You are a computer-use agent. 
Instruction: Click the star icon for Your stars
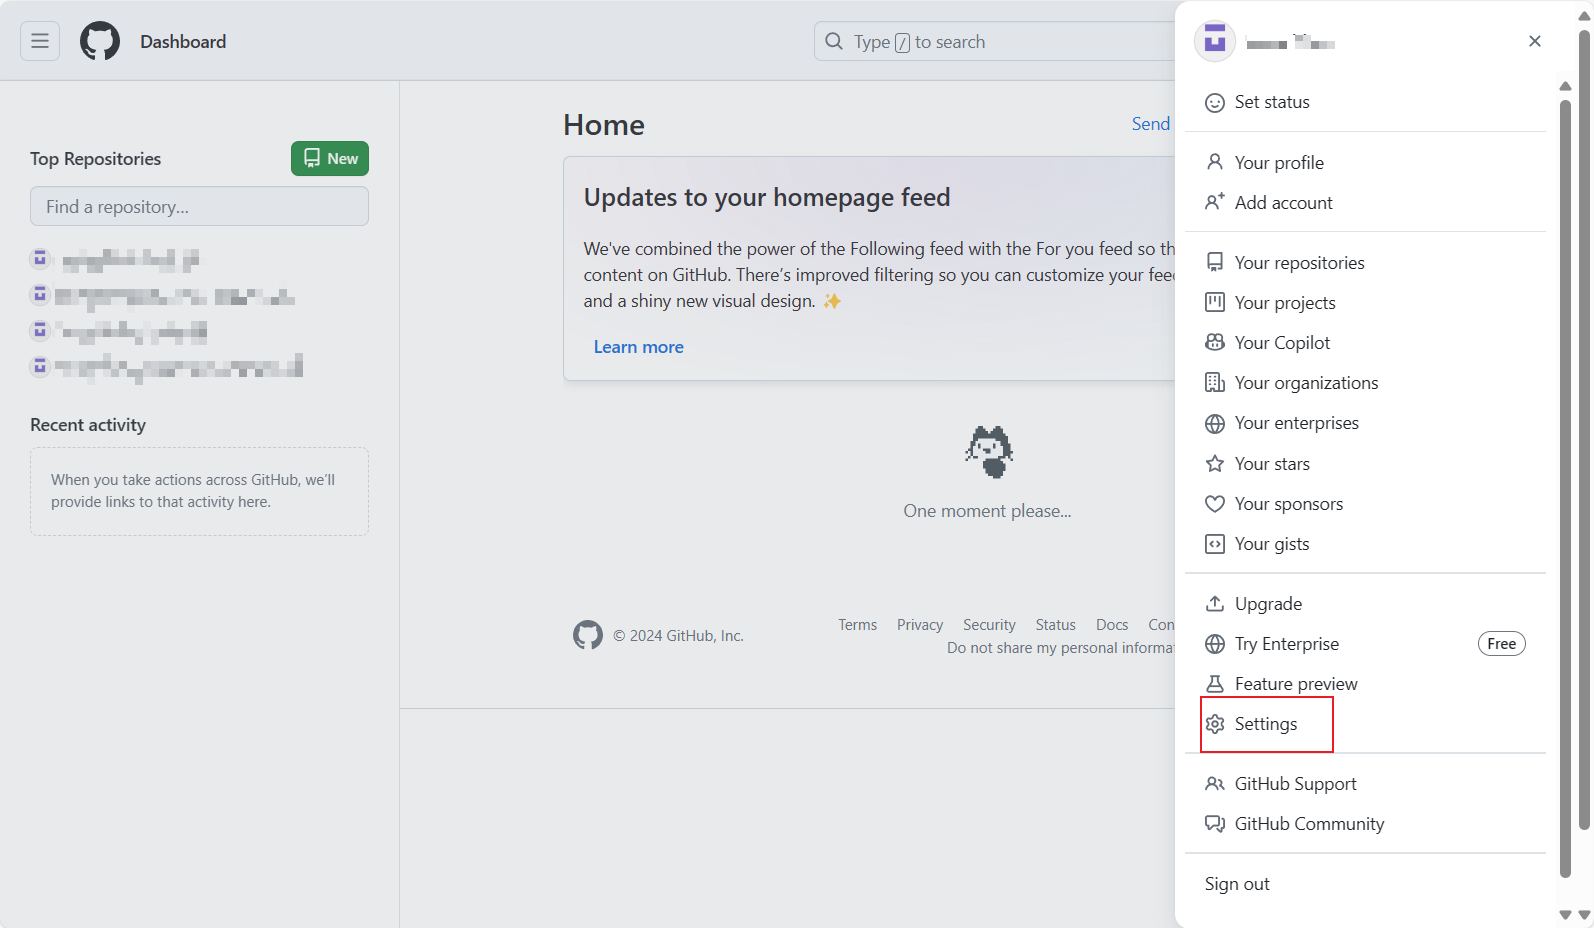pos(1215,464)
